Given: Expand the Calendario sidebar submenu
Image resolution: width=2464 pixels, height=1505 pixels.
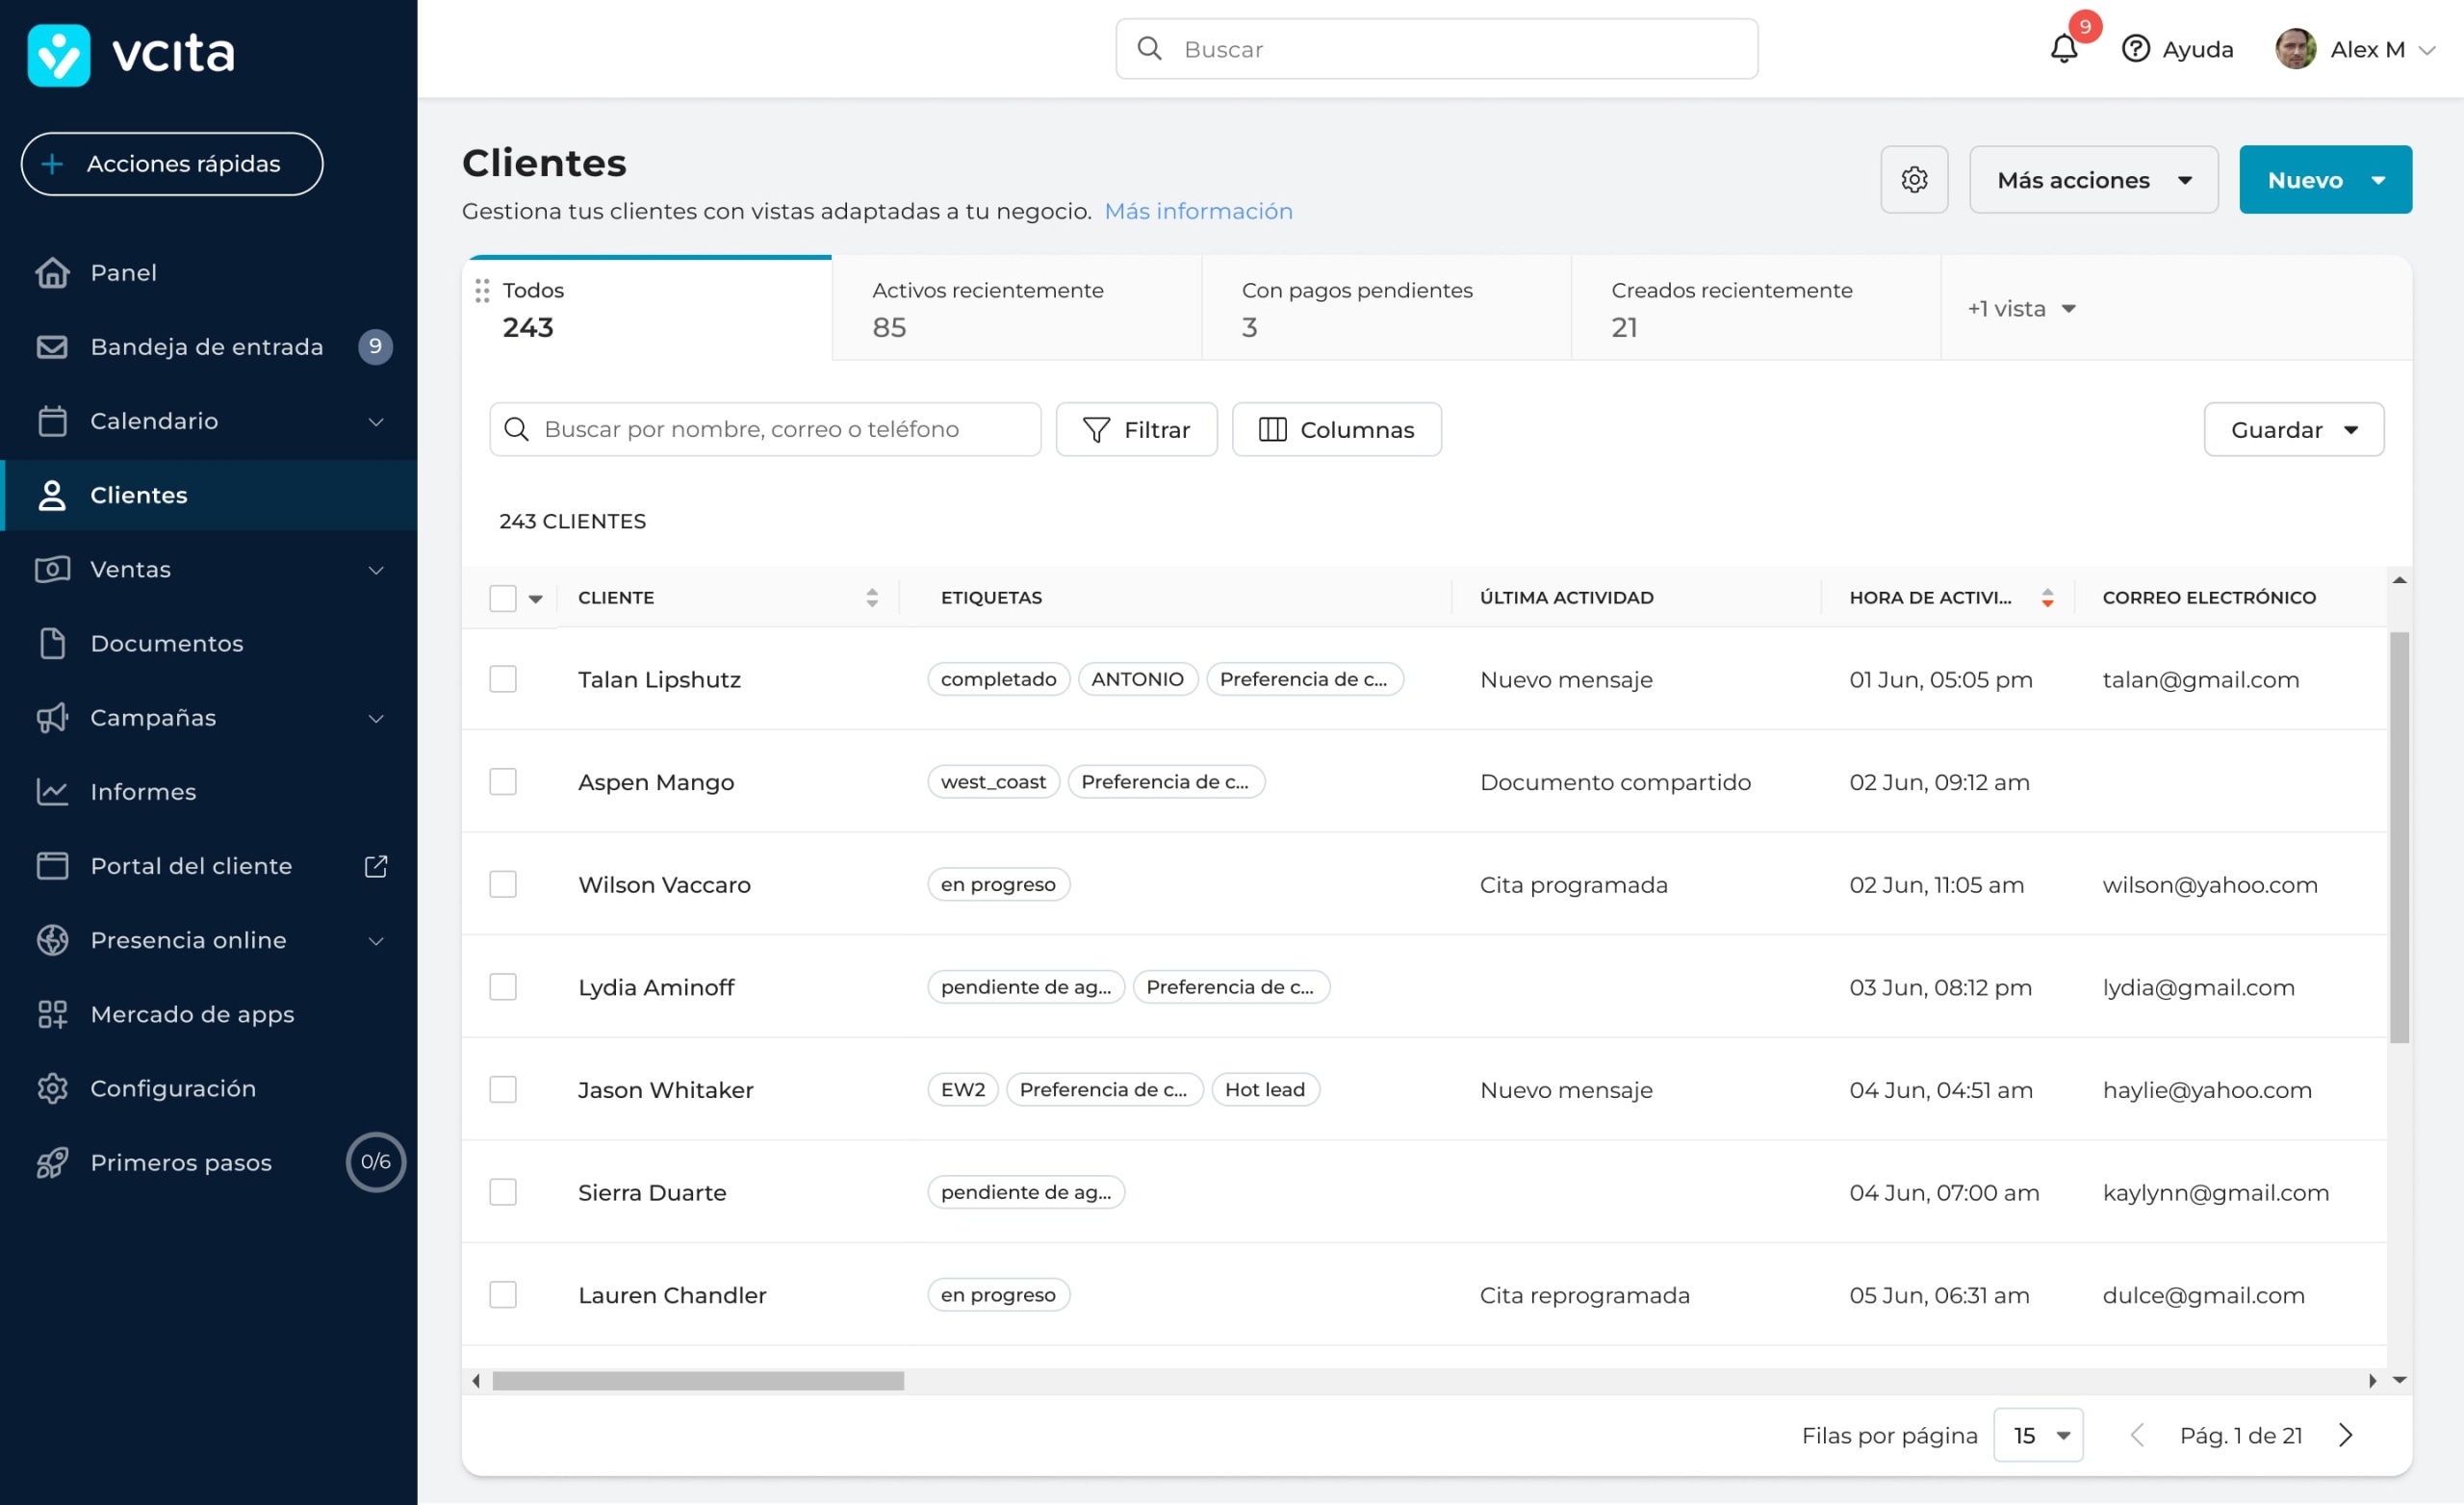Looking at the screenshot, I should click(x=376, y=421).
